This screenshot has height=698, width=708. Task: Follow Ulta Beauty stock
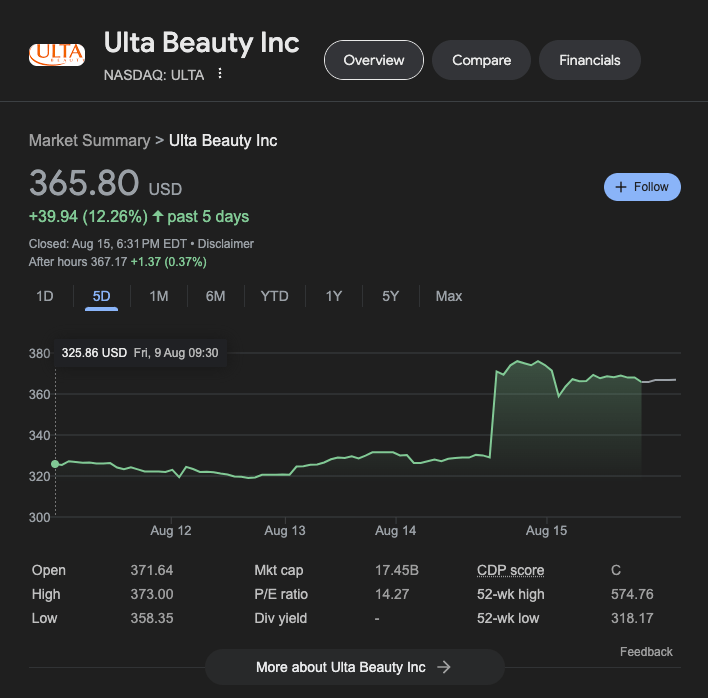pyautogui.click(x=642, y=187)
